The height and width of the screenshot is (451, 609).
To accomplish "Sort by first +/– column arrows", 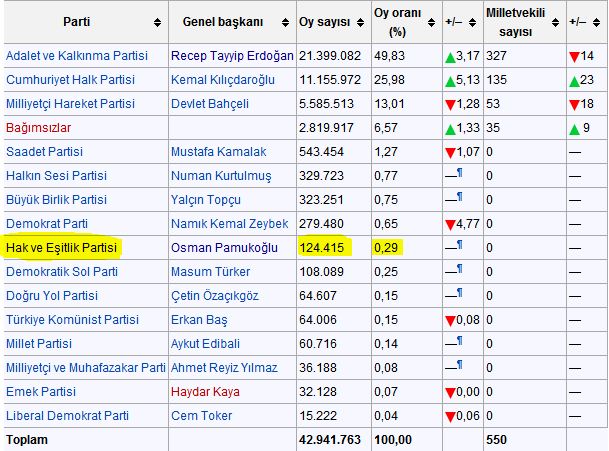I will point(473,23).
